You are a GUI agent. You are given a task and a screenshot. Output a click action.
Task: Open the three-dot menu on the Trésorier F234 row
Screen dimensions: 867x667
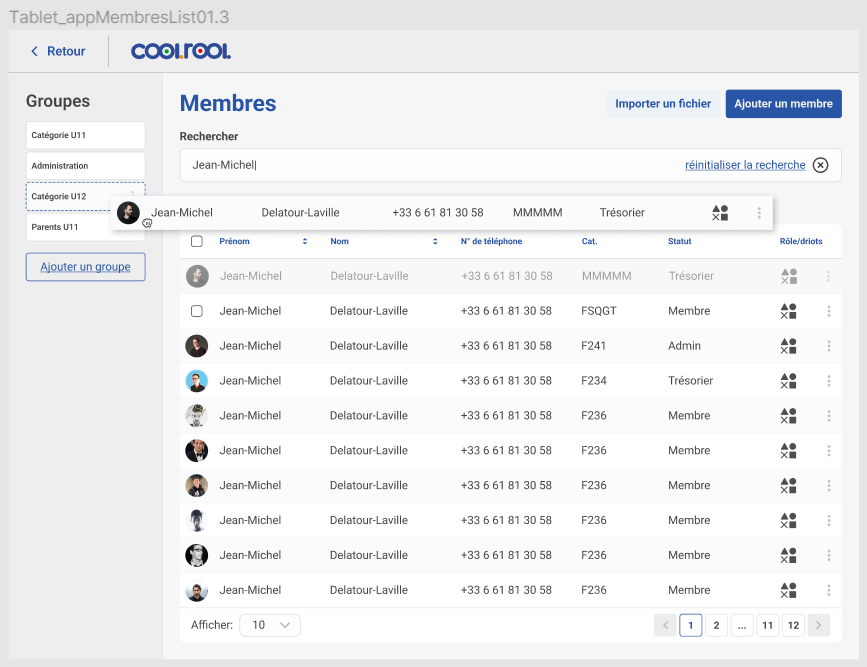(828, 380)
